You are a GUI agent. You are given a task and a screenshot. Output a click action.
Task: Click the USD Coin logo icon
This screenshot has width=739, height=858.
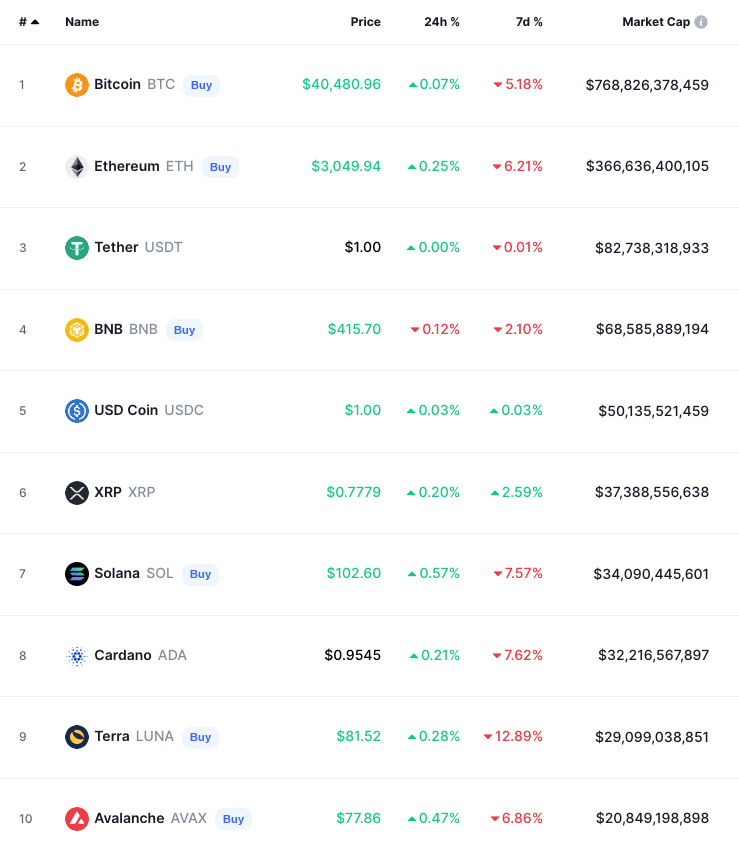point(77,411)
